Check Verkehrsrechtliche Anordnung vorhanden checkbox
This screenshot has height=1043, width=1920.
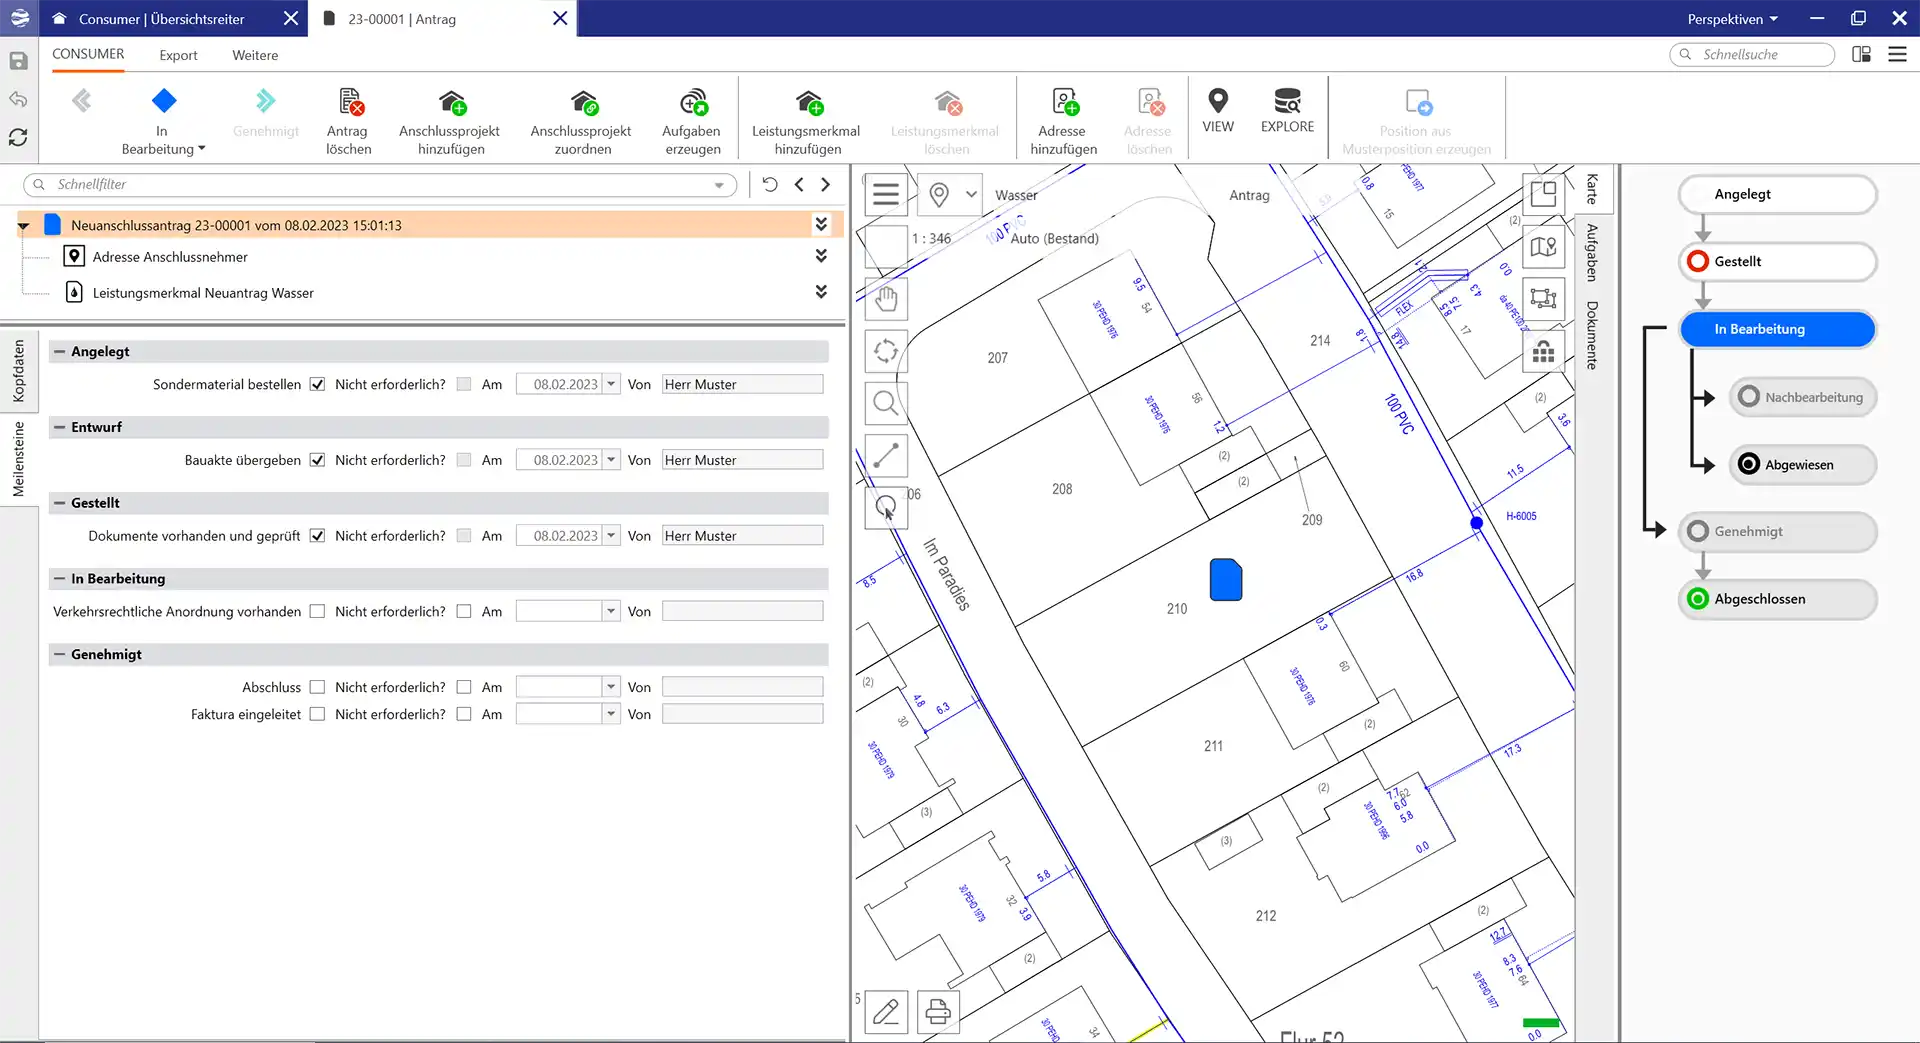point(317,611)
